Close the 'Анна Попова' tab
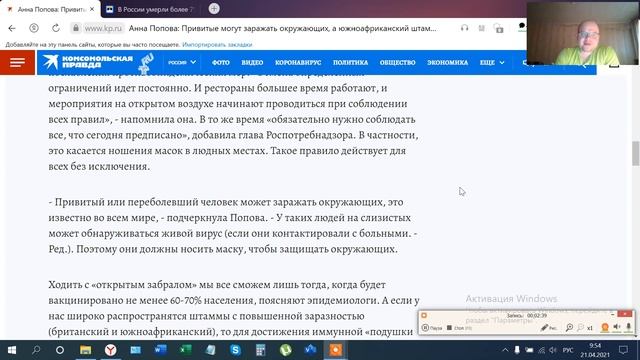Image resolution: width=640 pixels, height=360 pixels. (x=92, y=9)
